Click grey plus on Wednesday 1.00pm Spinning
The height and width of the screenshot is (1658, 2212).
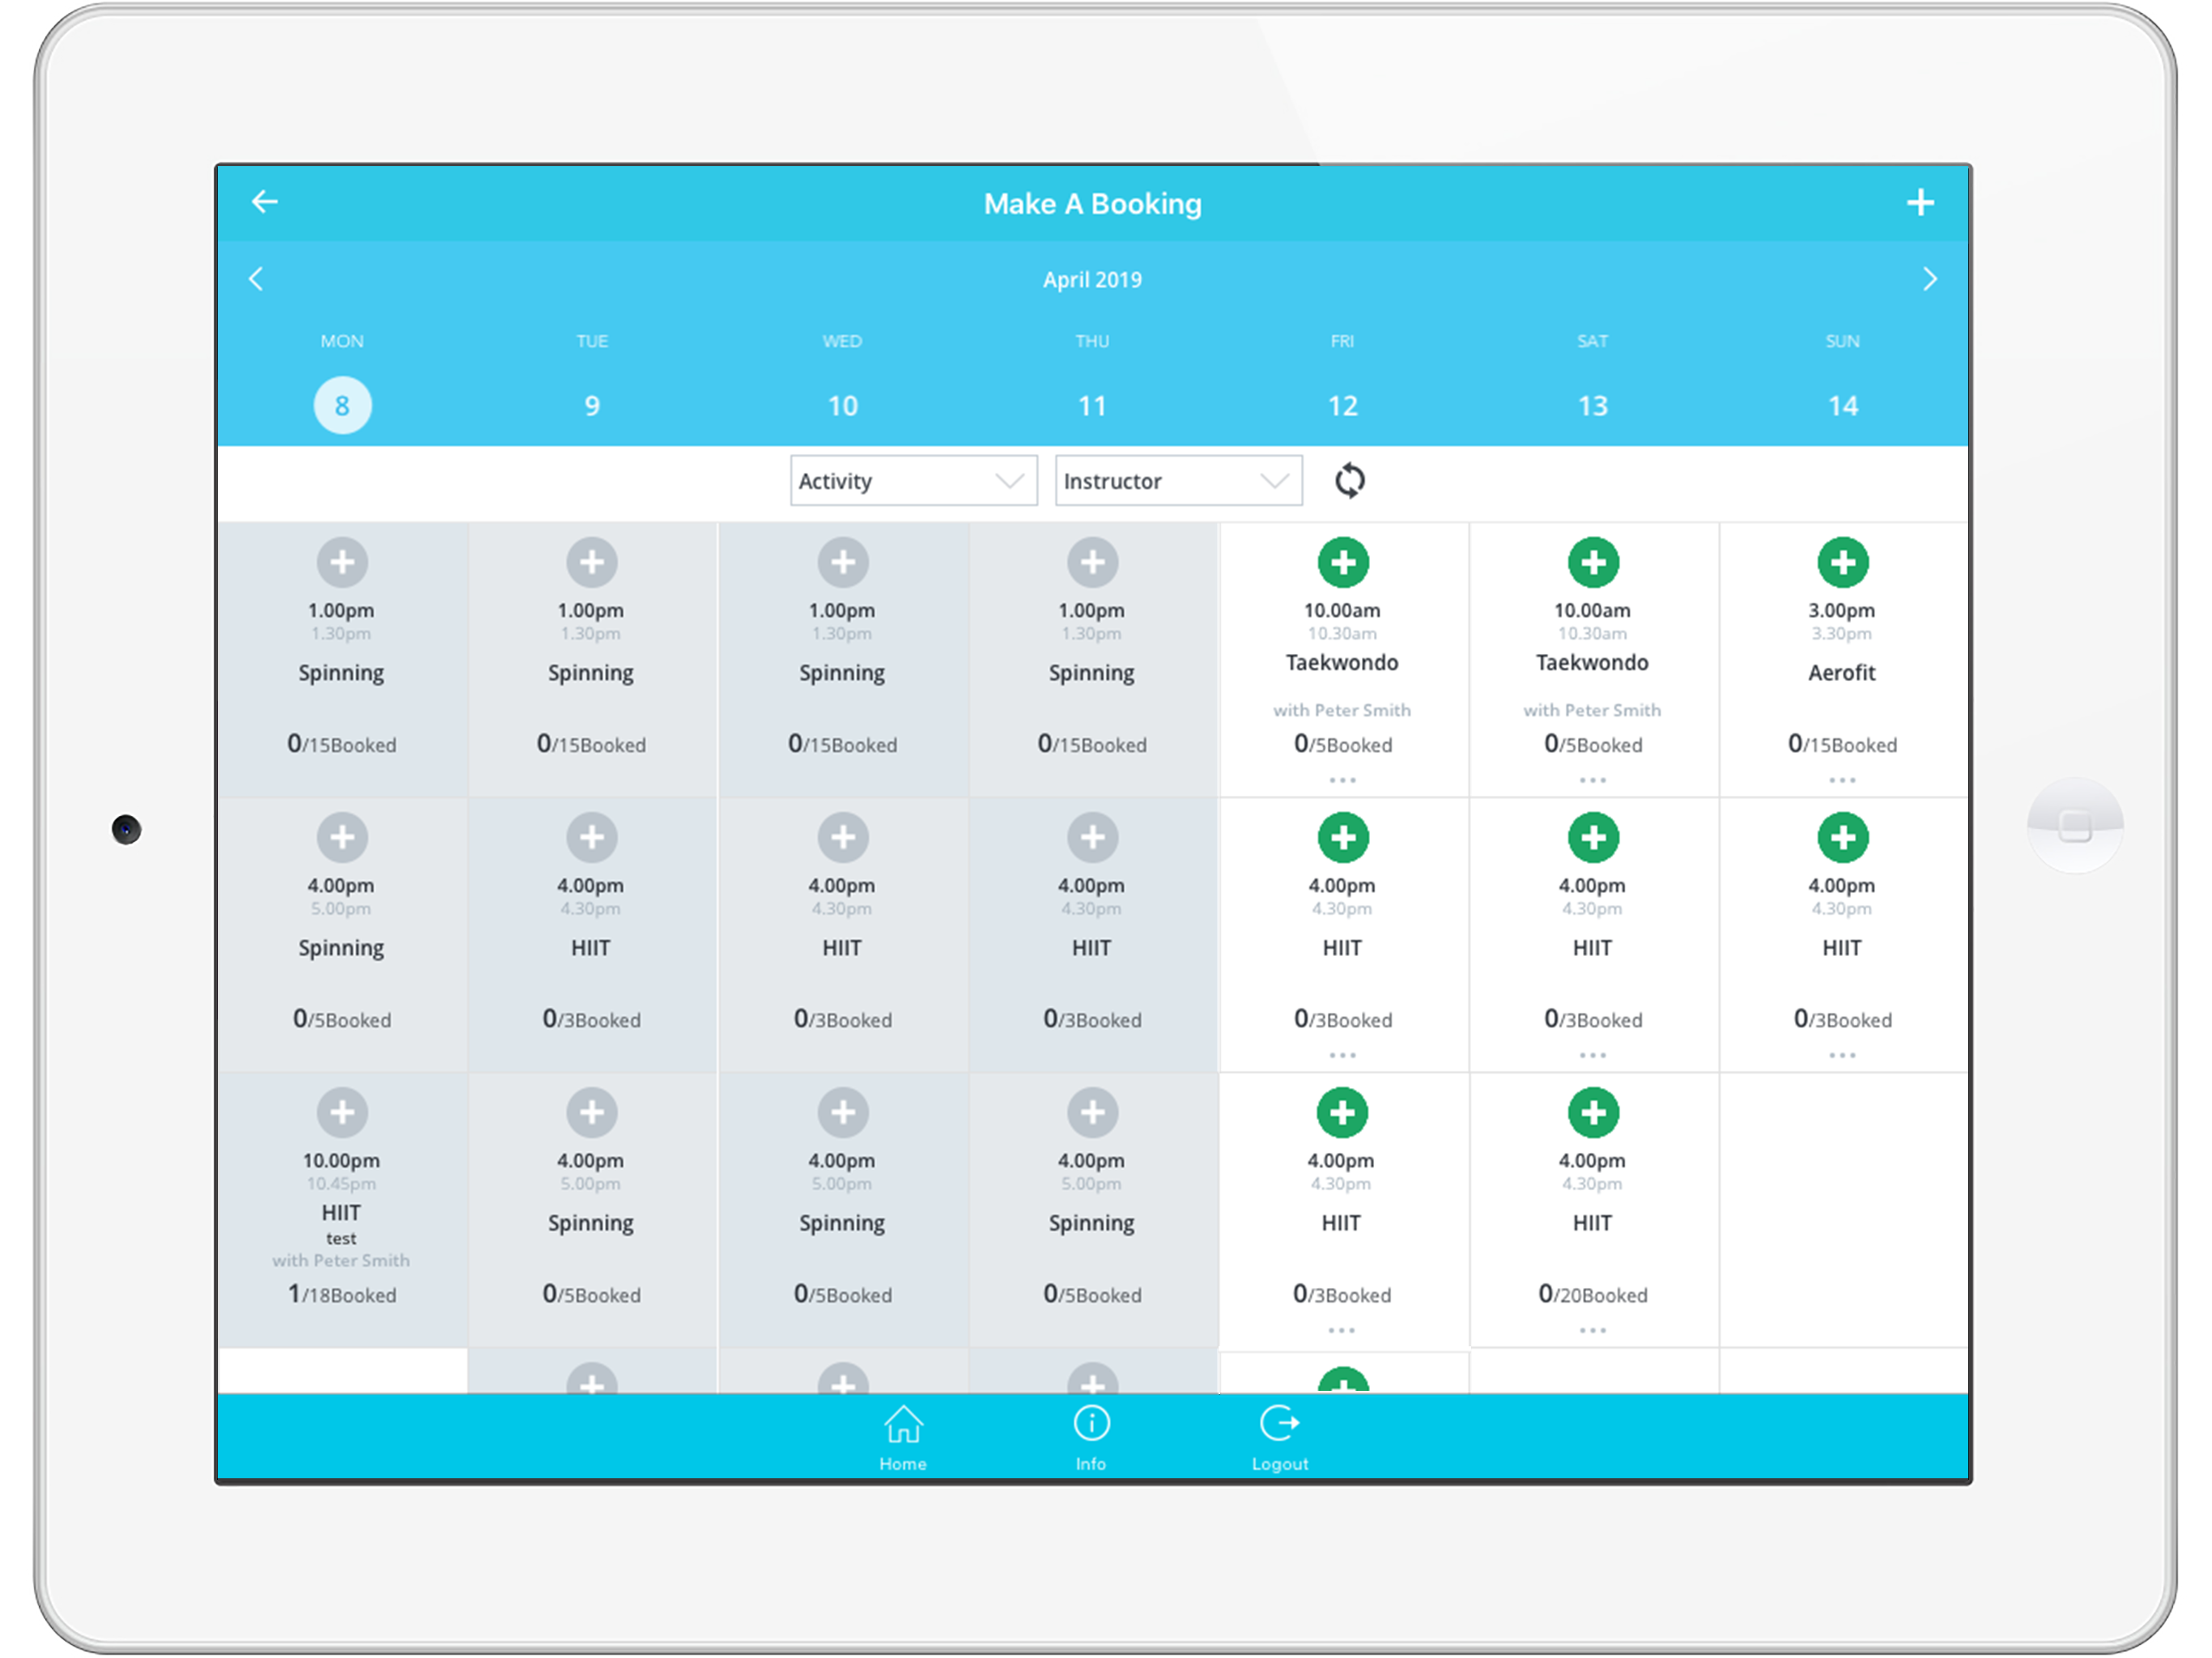click(842, 563)
